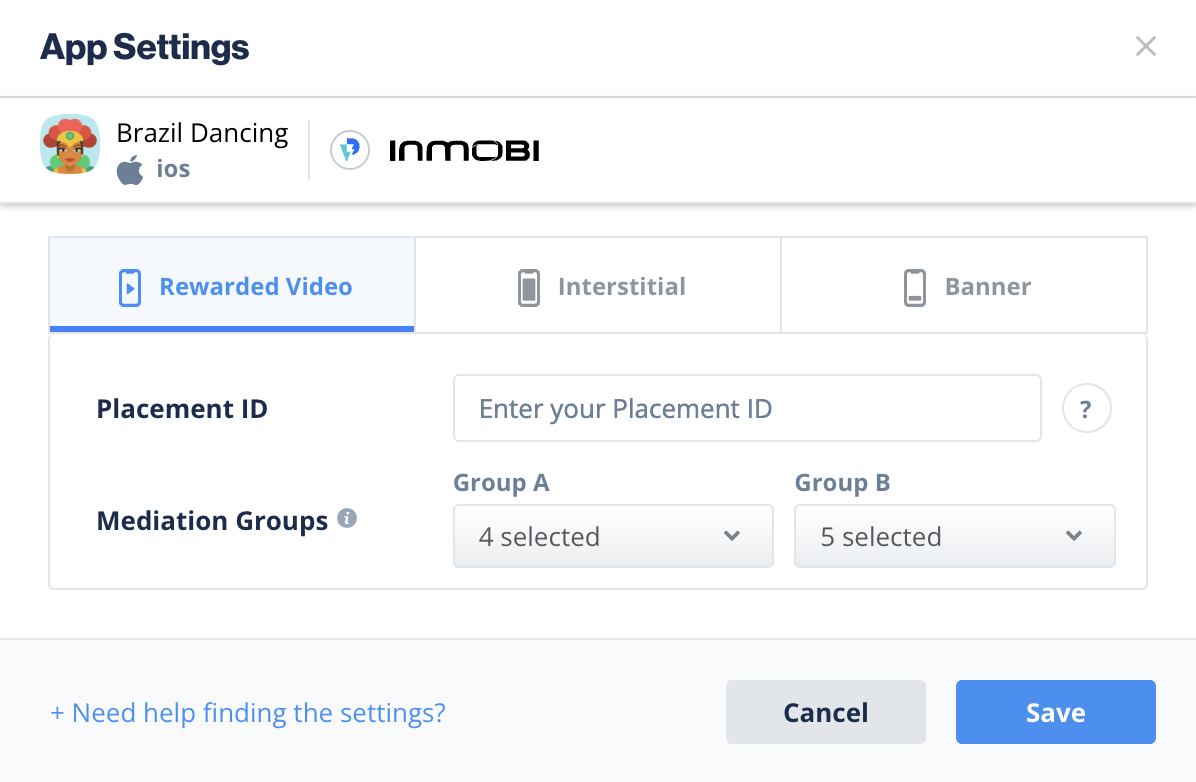Viewport: 1196px width, 782px height.
Task: Open the Placement ID help question mark
Action: [x=1086, y=408]
